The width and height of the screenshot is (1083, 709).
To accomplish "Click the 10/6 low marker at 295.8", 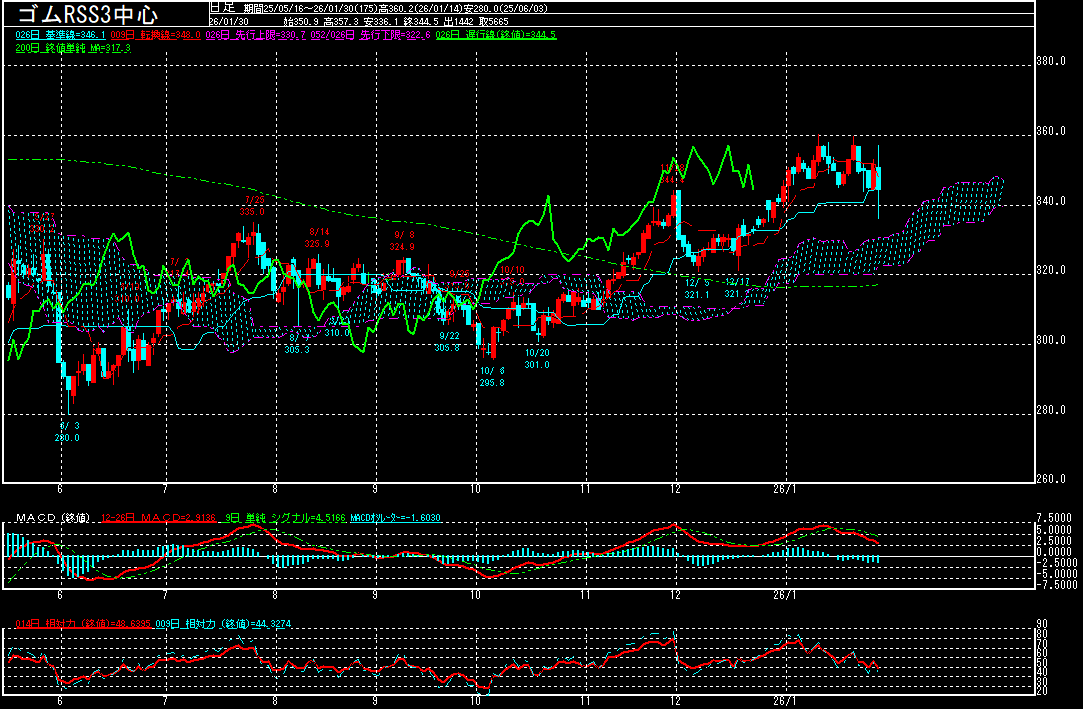I will 491,377.
